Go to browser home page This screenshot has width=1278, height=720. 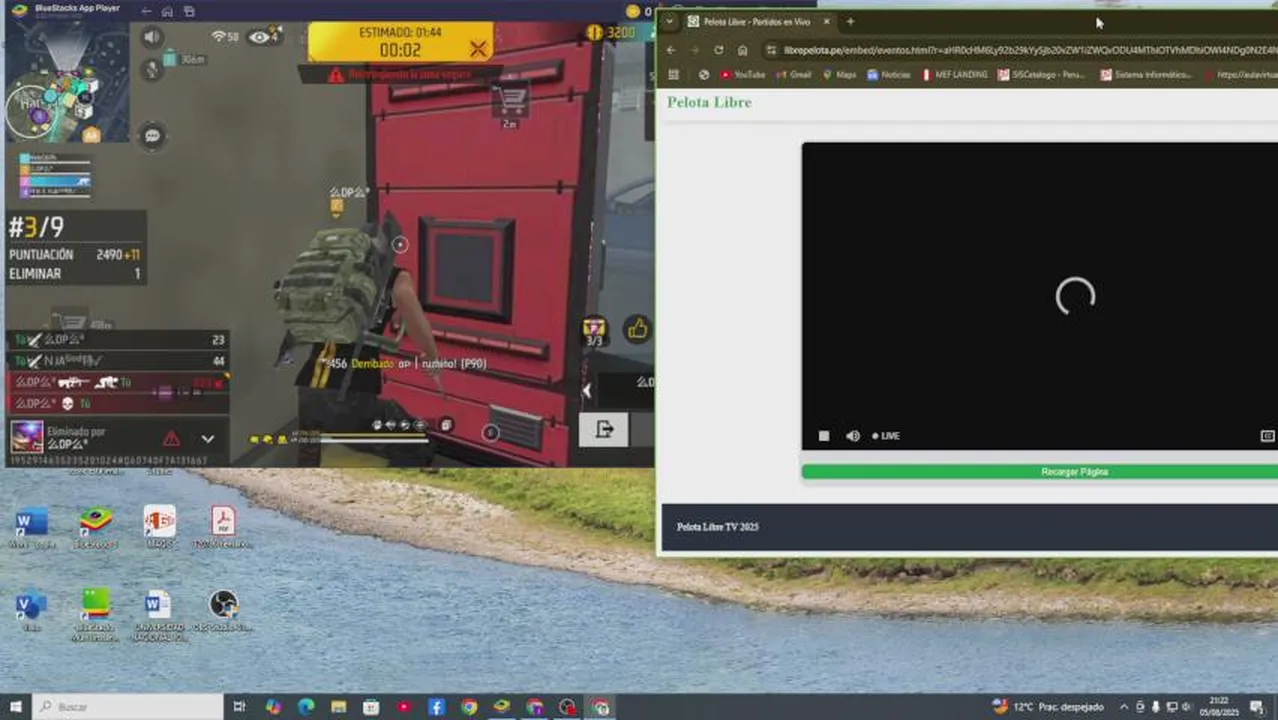click(x=742, y=50)
